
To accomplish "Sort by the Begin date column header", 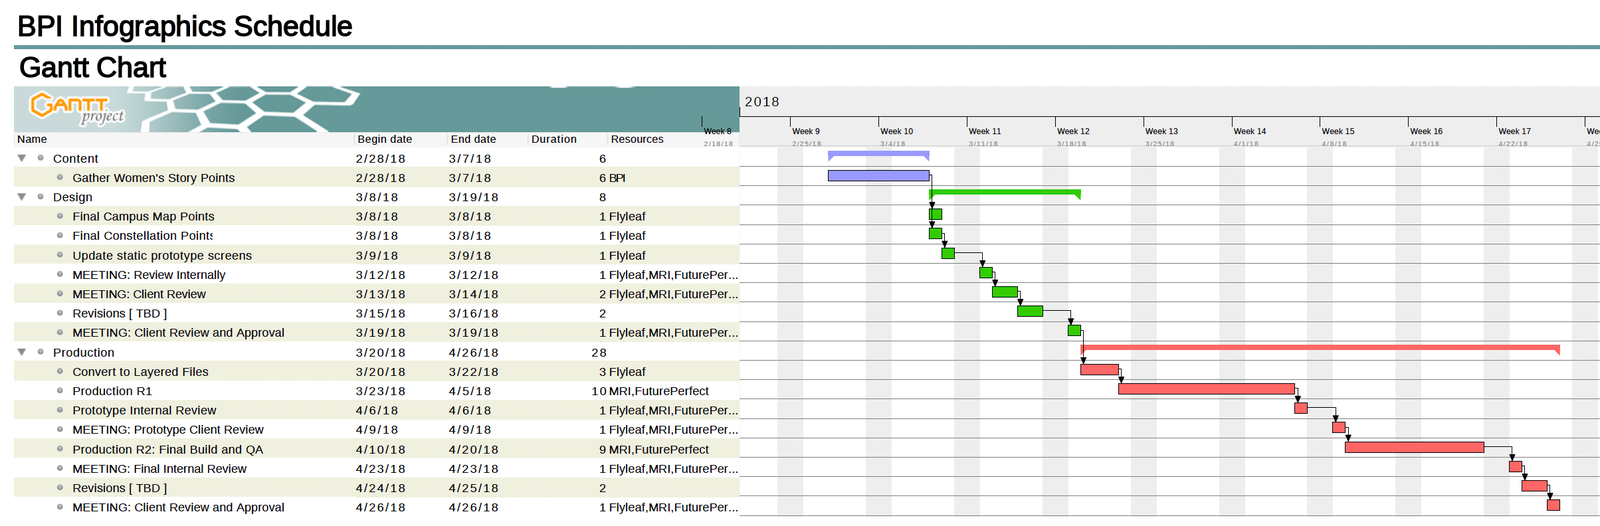I will 385,139.
